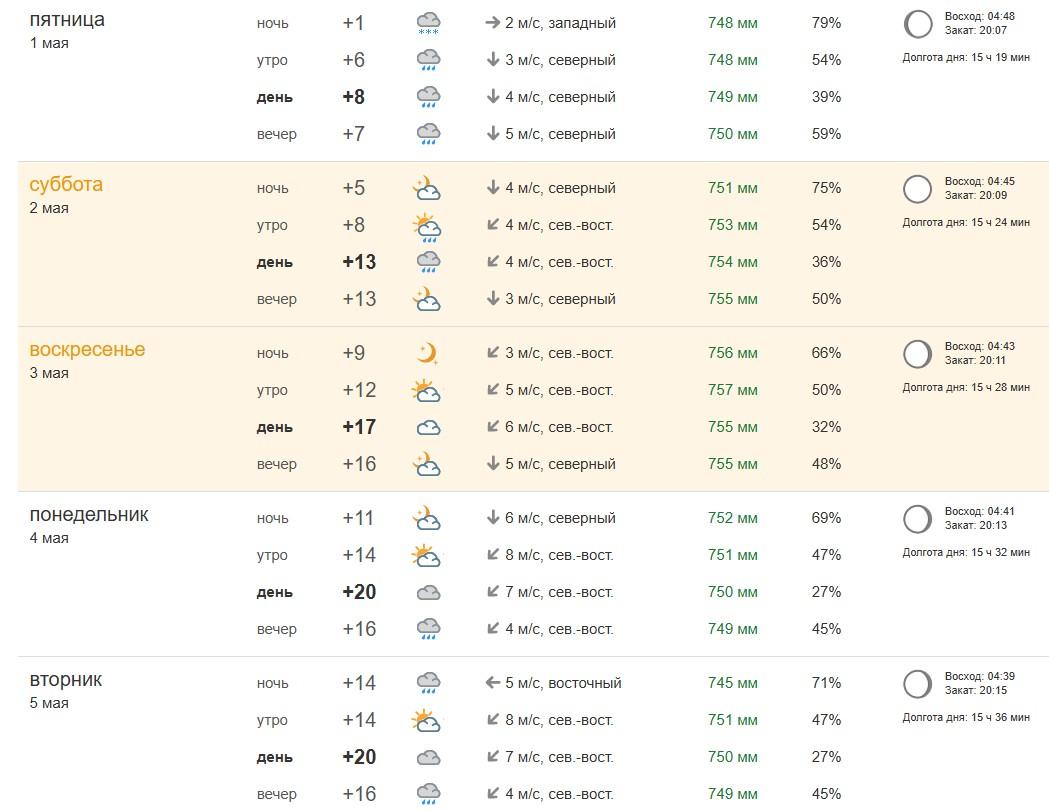Click the partly sunny icon for Monday morning
This screenshot has width=1049, height=811.
[427, 555]
